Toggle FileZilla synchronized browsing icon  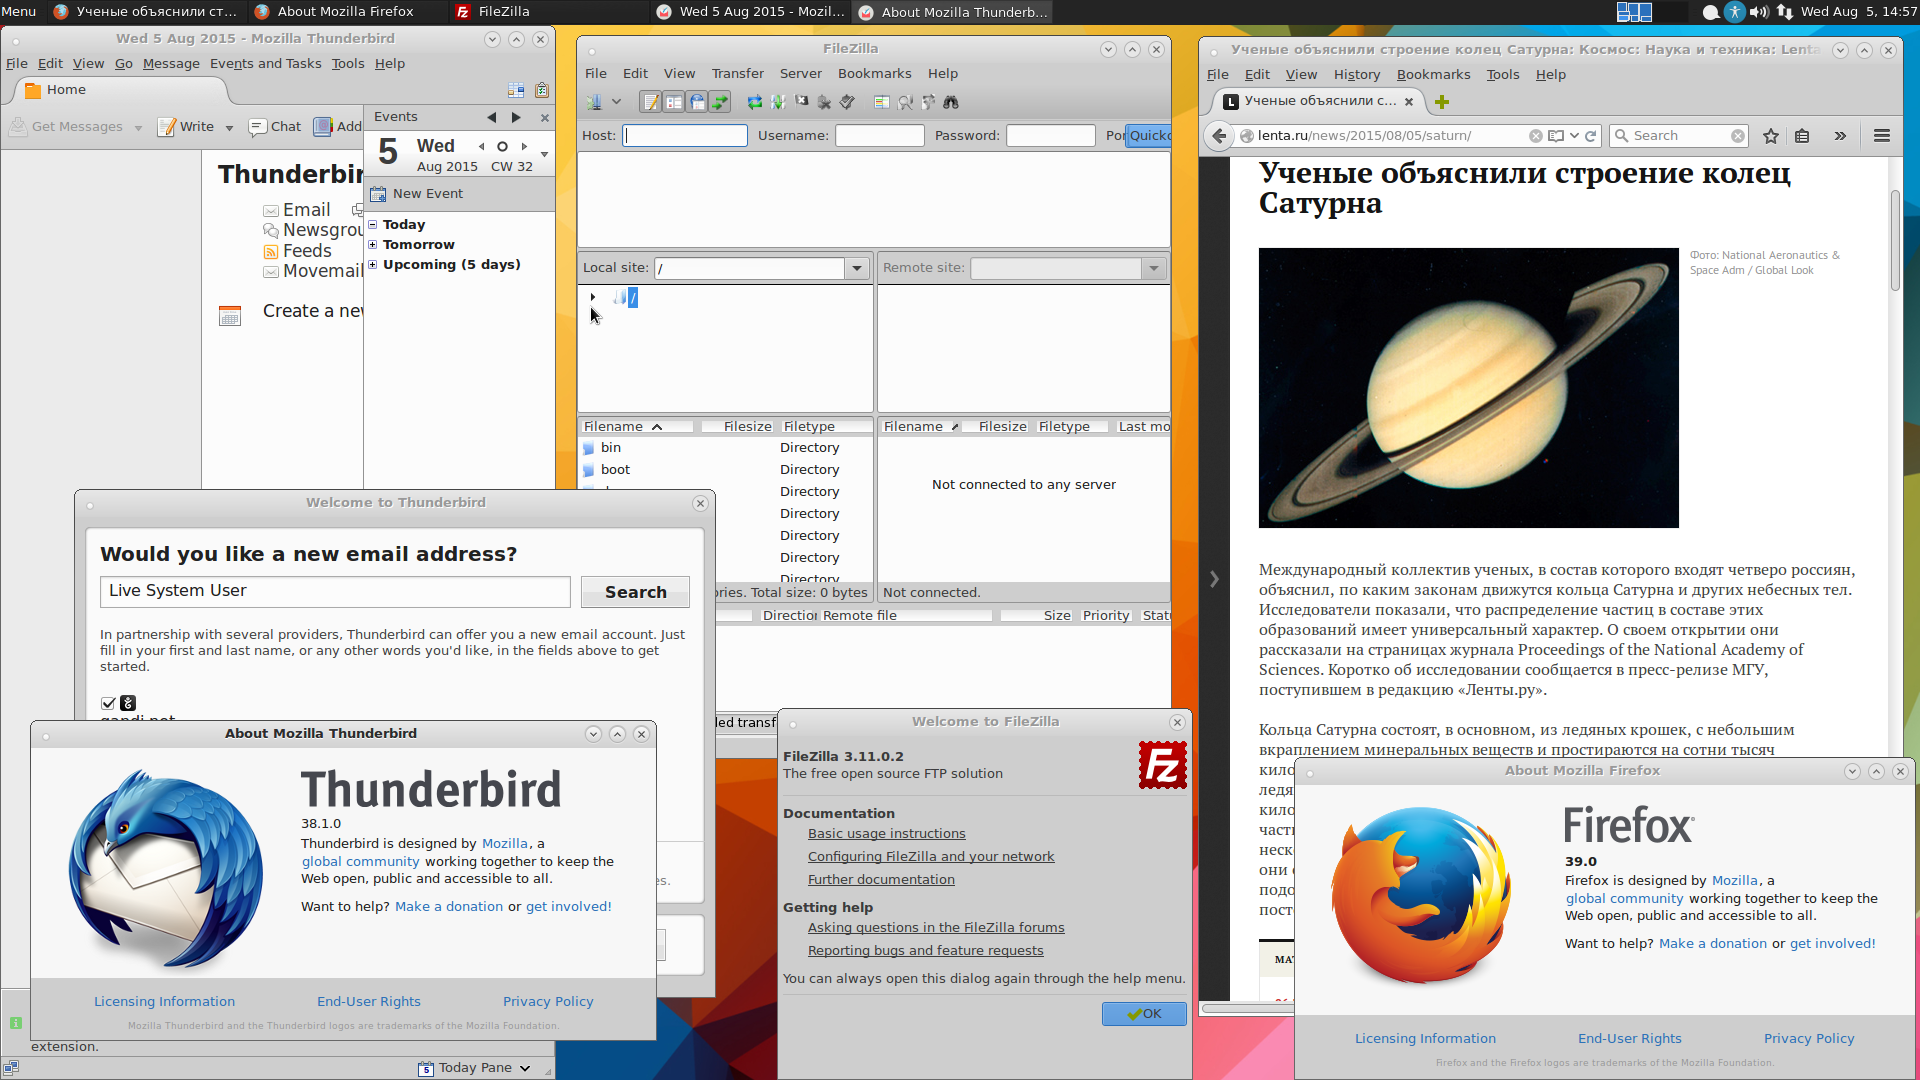coord(928,102)
